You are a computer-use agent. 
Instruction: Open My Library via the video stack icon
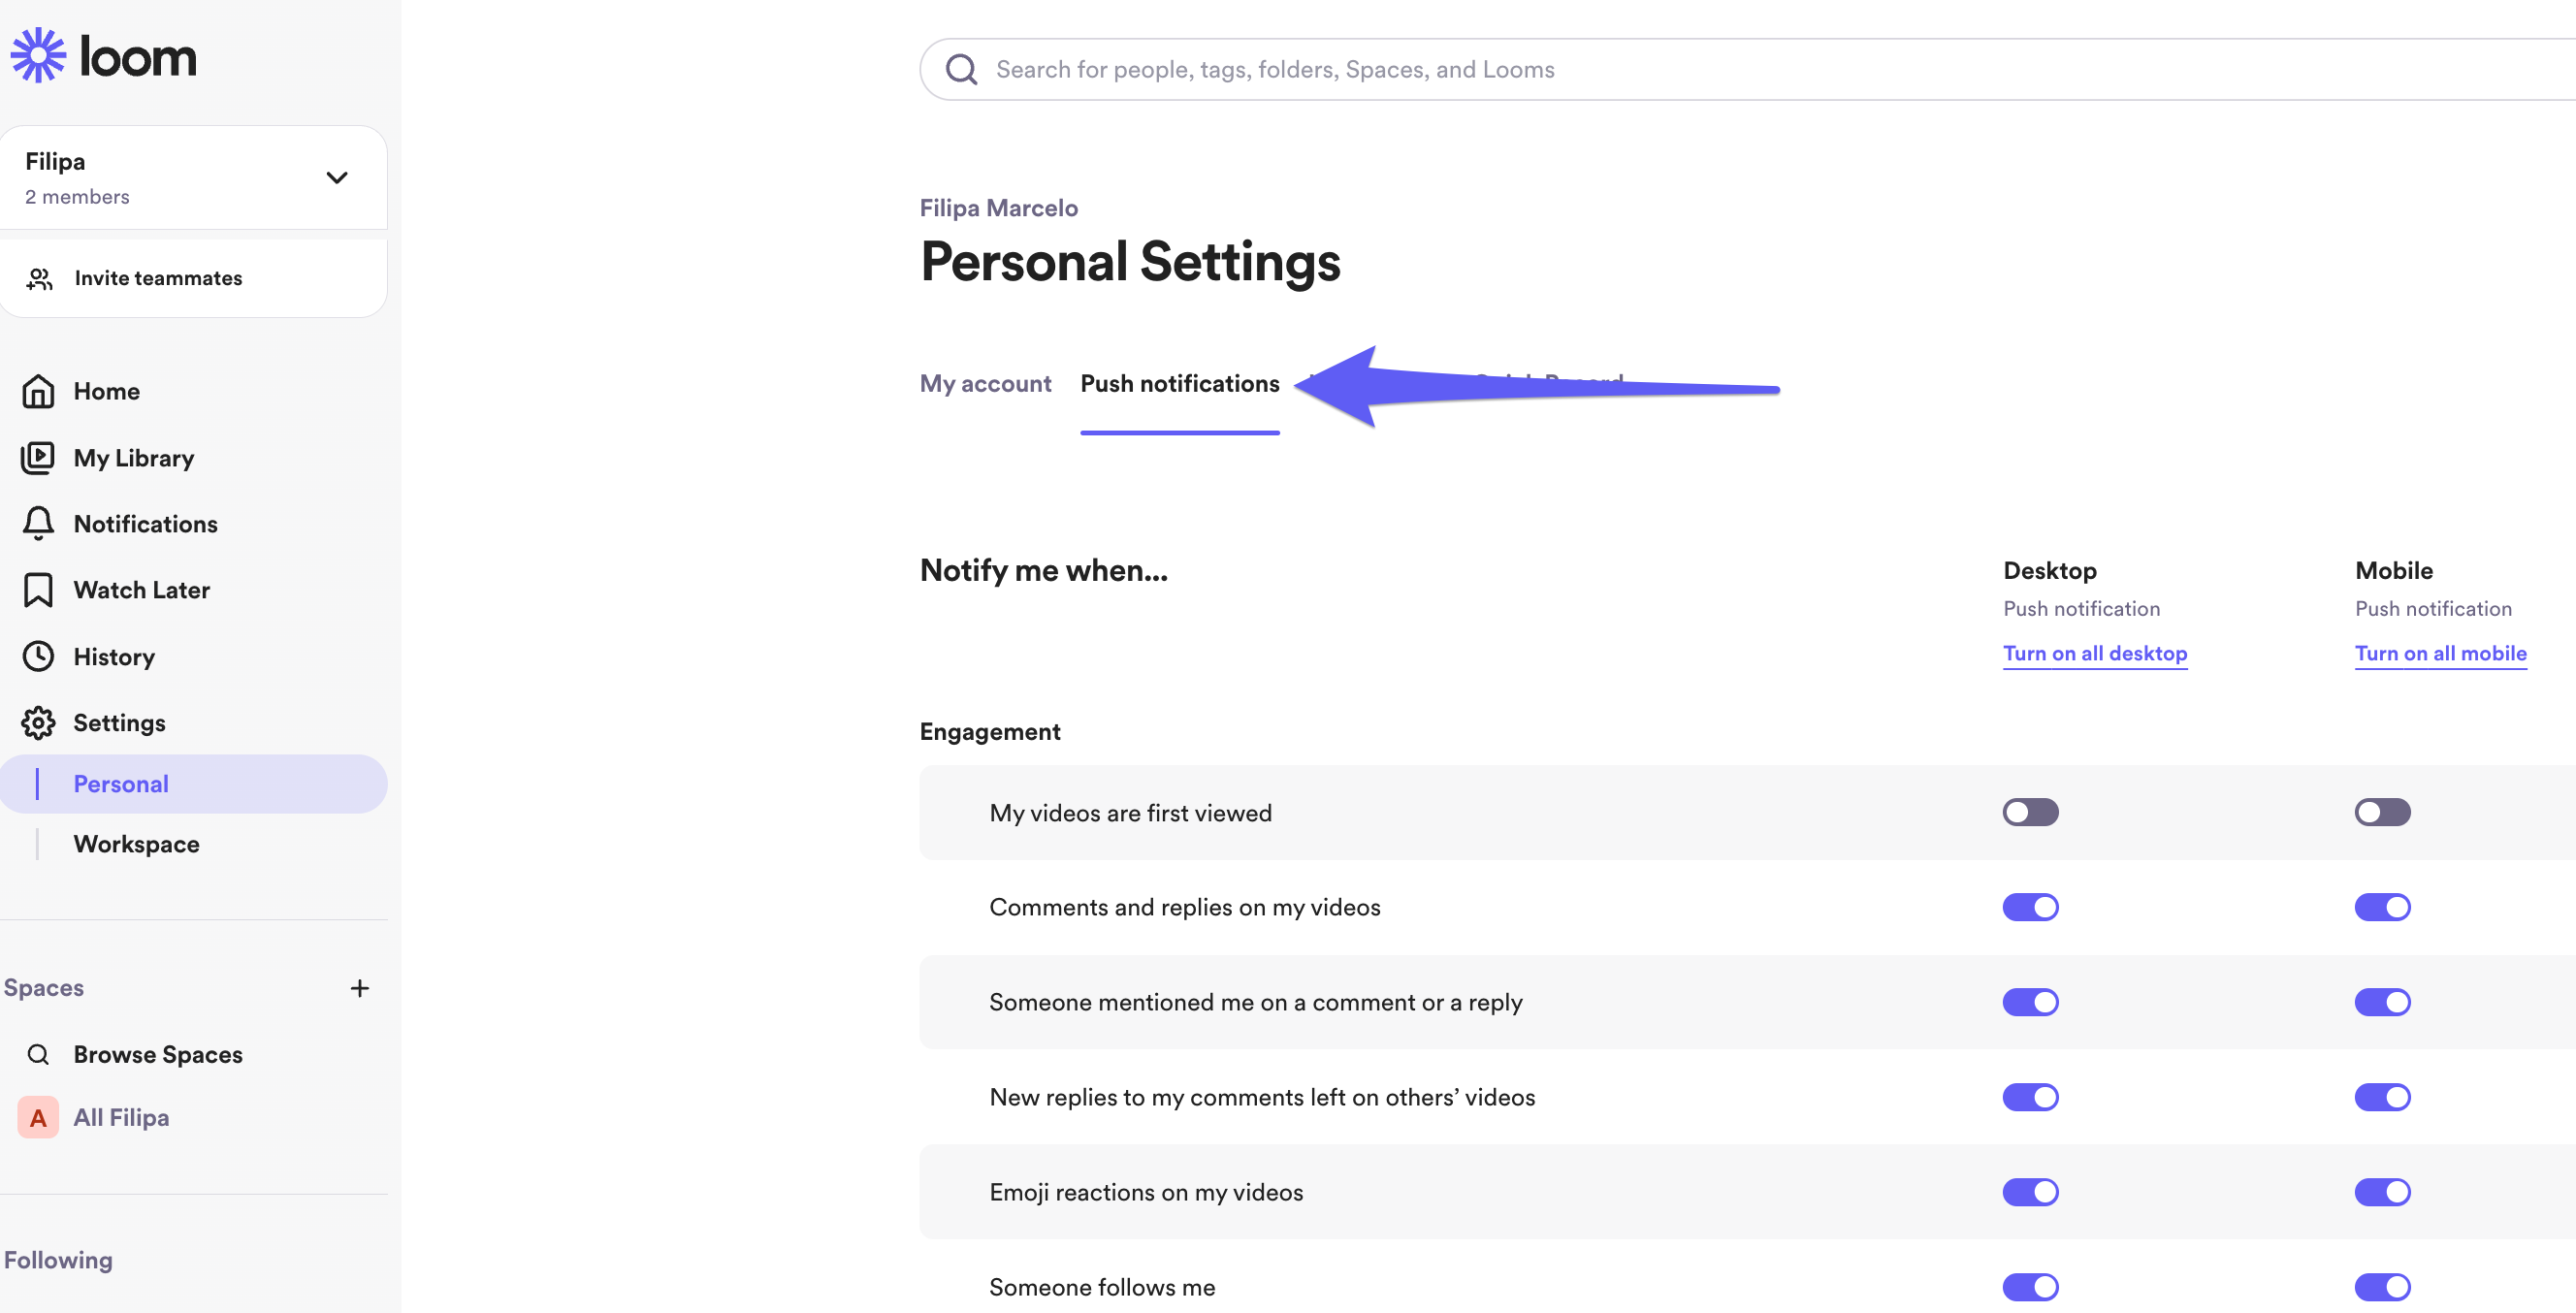(x=38, y=458)
